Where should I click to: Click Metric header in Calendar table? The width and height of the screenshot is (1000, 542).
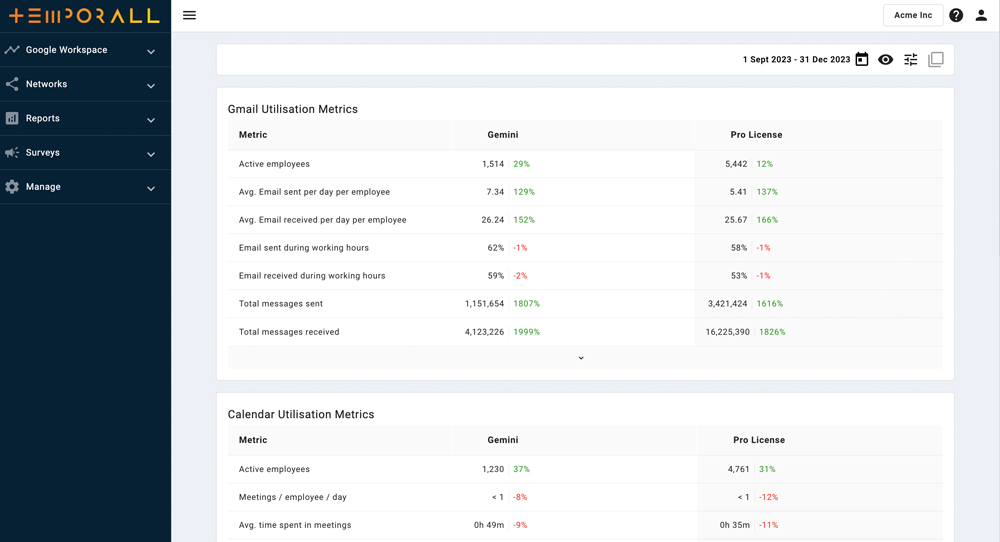[253, 440]
